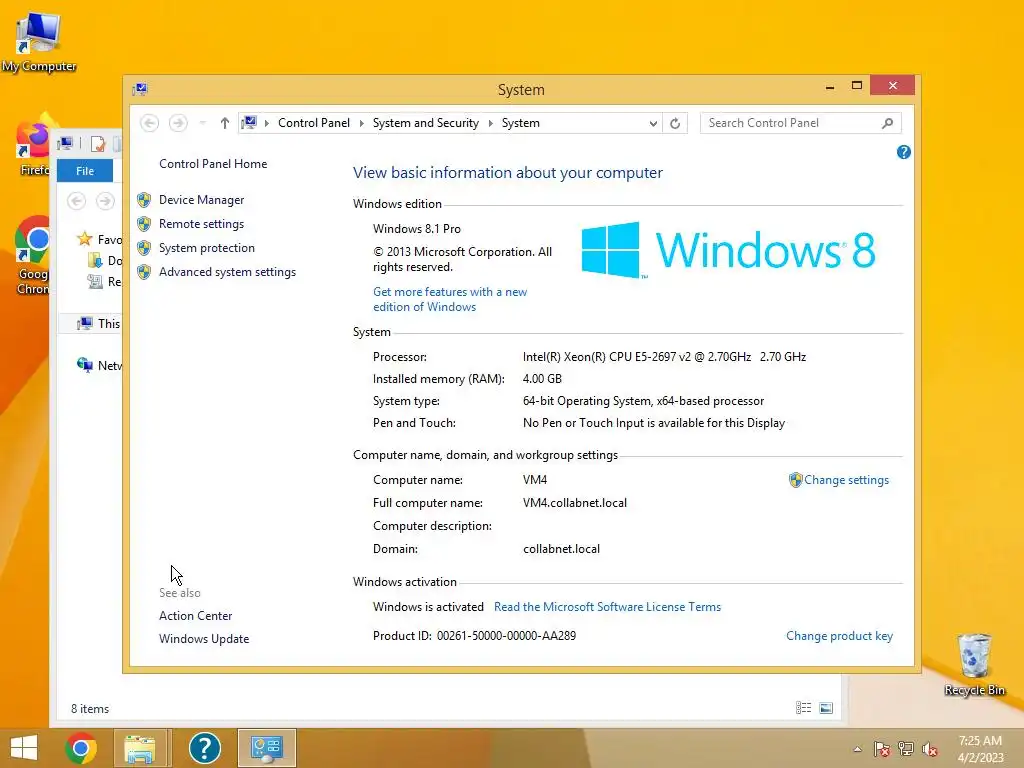The width and height of the screenshot is (1024, 768).
Task: Click Control Panel breadcrumb segment
Action: pos(313,123)
